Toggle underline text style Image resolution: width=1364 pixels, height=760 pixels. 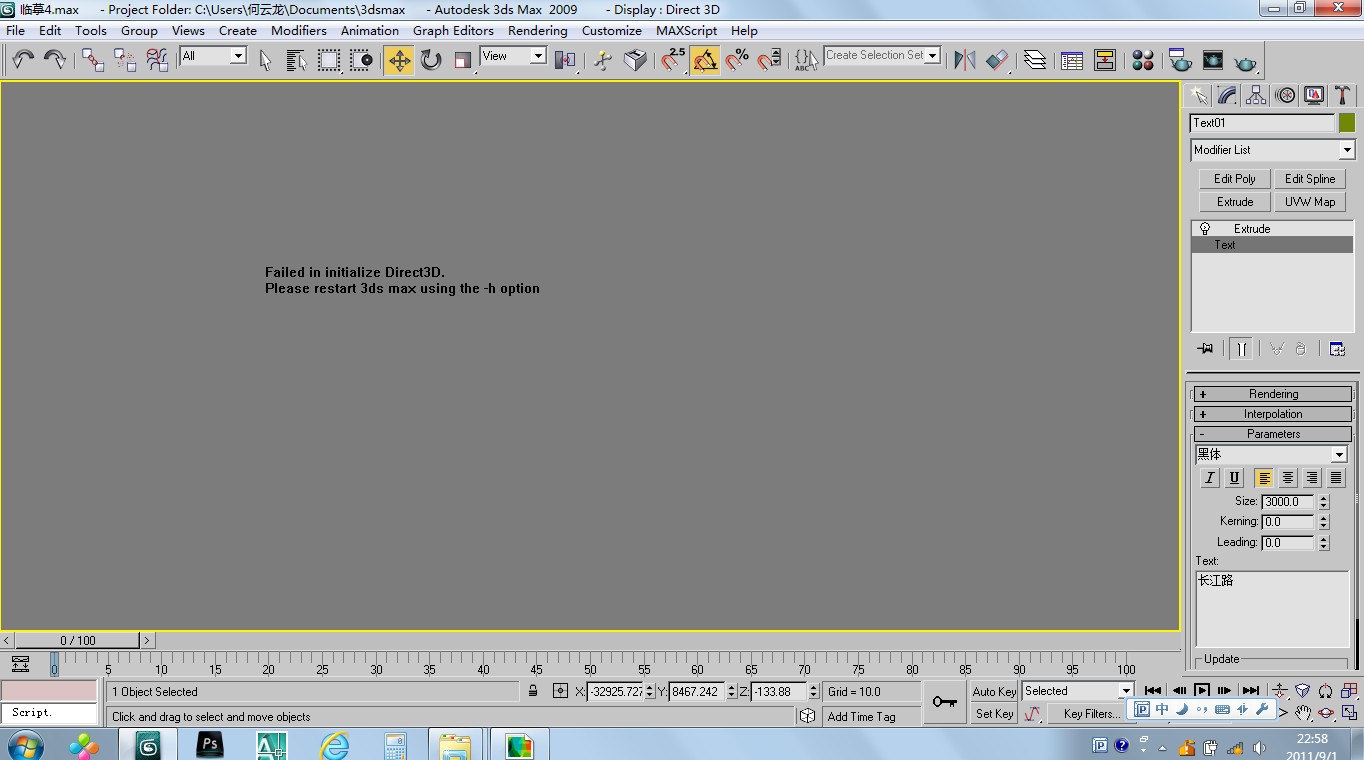point(1234,478)
